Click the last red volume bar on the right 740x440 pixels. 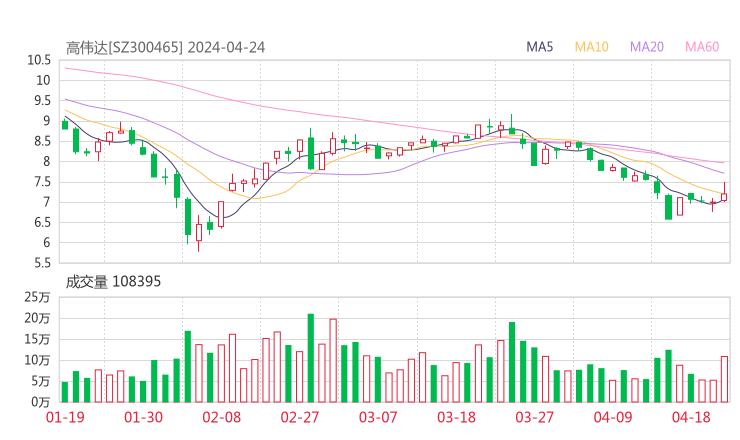724,380
